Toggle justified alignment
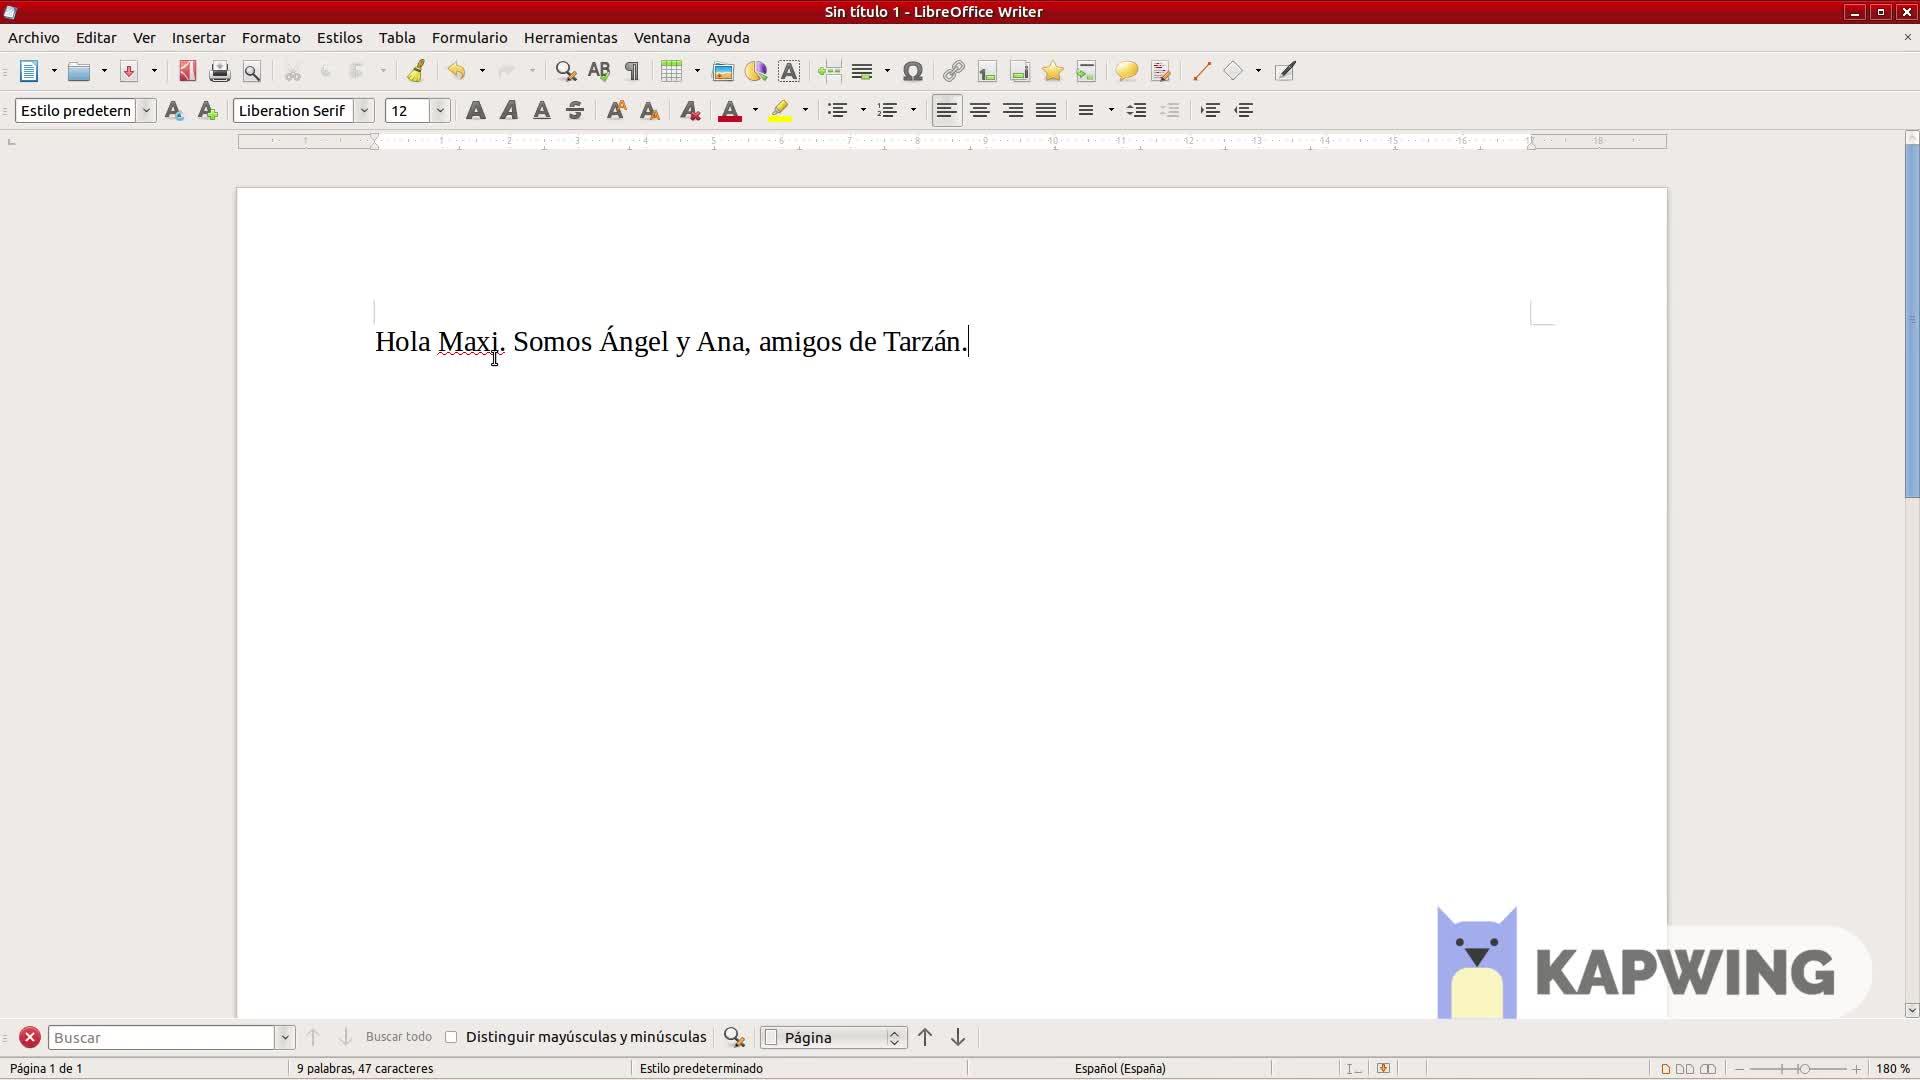 tap(1046, 110)
